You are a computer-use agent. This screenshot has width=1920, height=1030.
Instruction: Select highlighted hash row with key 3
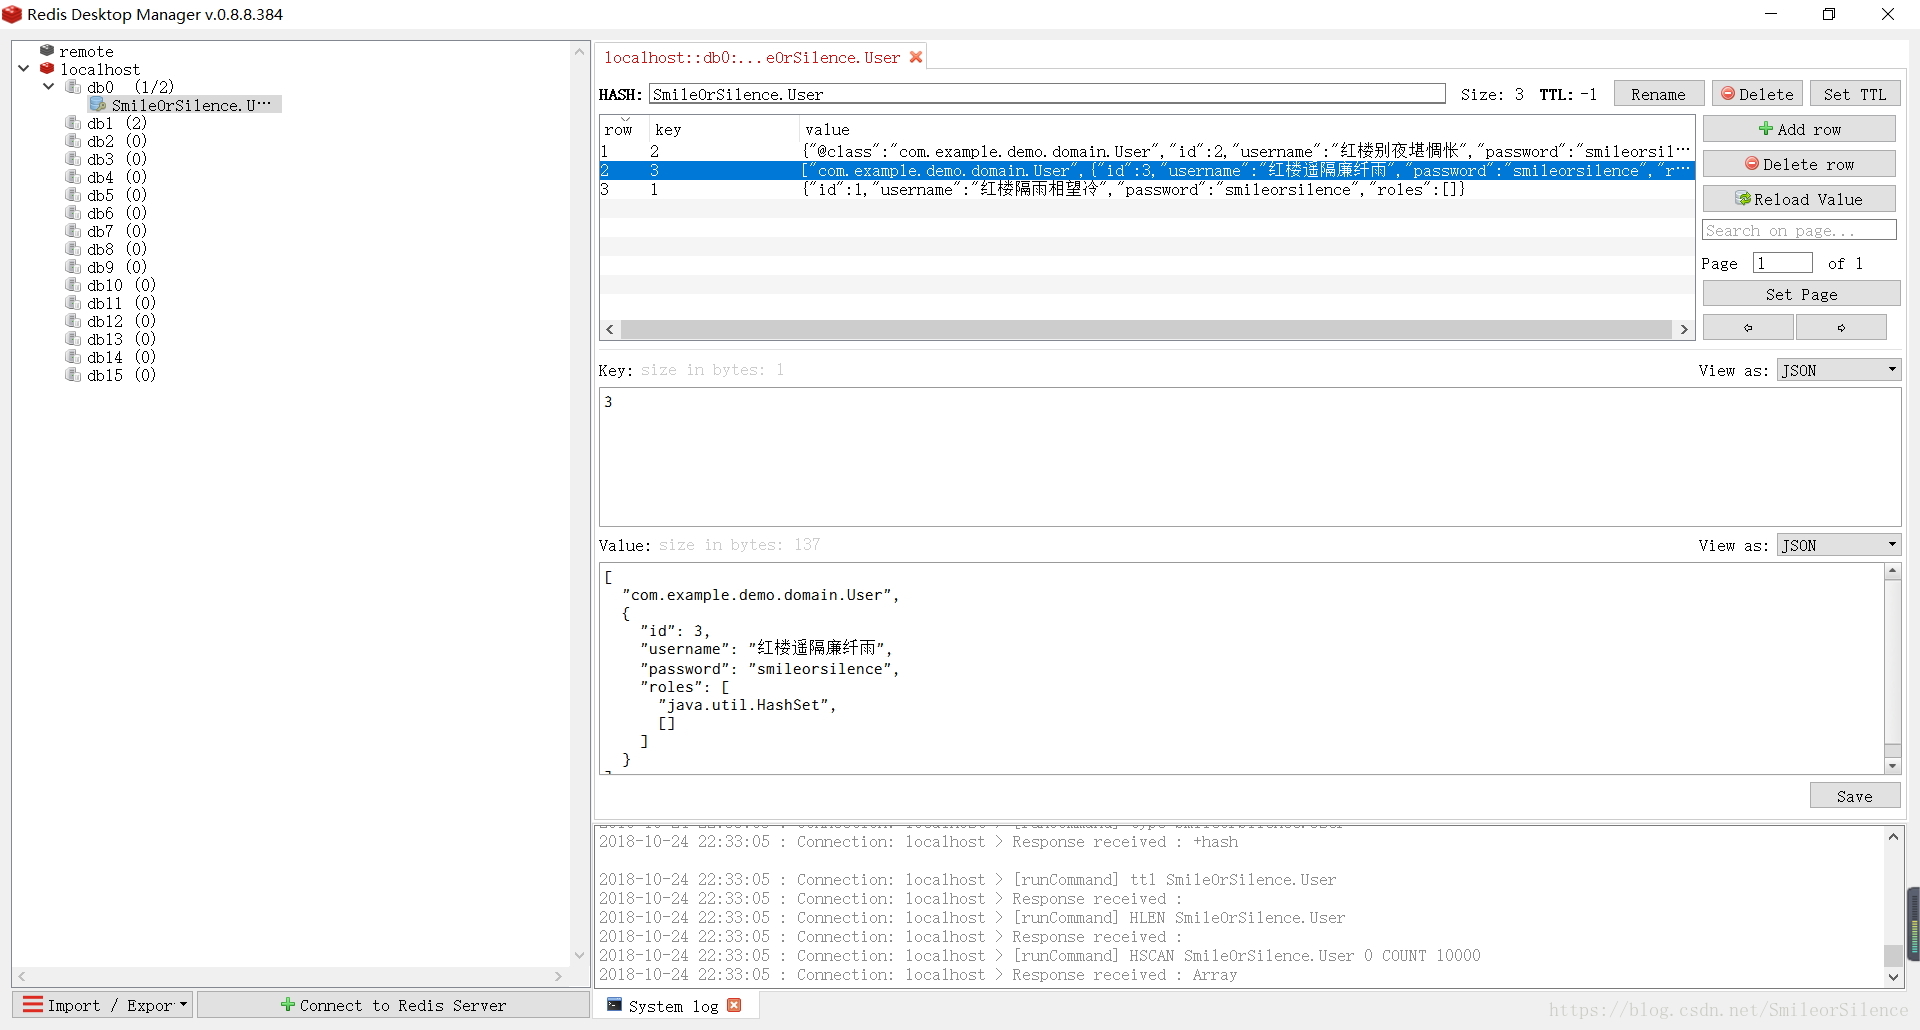click(x=1146, y=171)
